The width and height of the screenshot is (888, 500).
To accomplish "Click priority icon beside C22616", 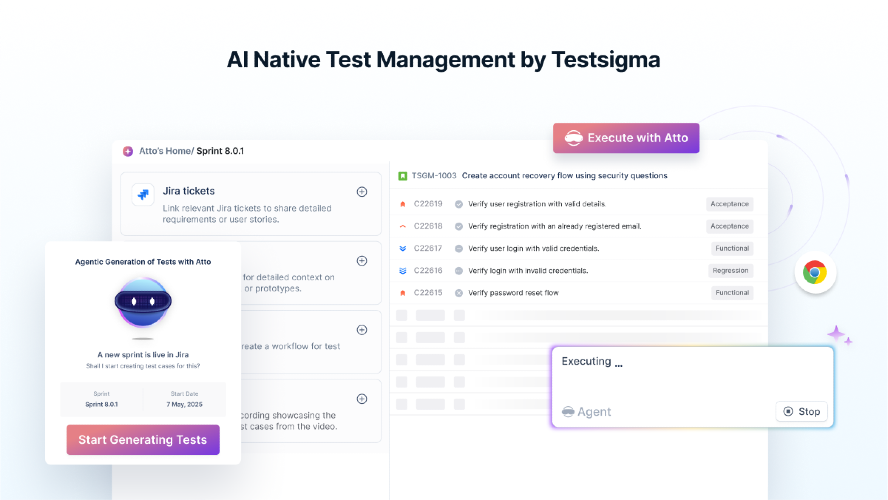I will (402, 270).
